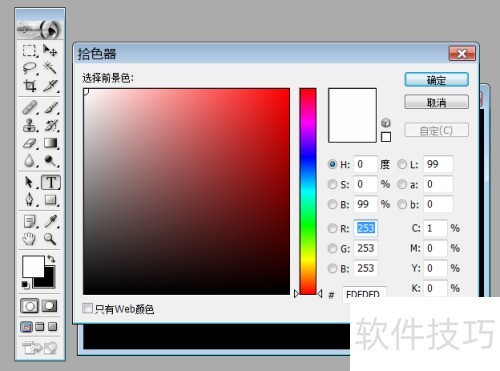Focus the H degrees input field
This screenshot has height=371, width=500.
pos(365,164)
